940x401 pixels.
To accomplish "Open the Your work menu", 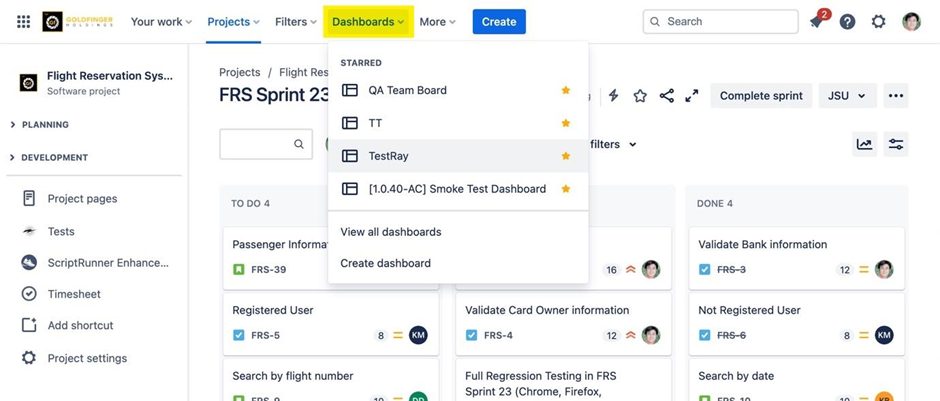I will point(160,22).
